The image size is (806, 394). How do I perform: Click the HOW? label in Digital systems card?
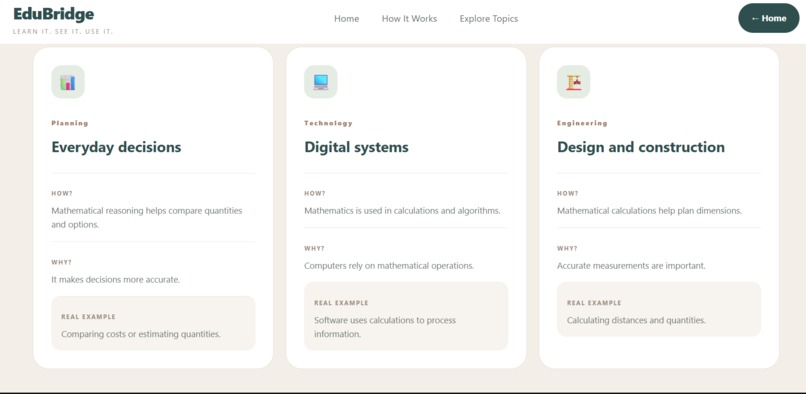pos(315,193)
